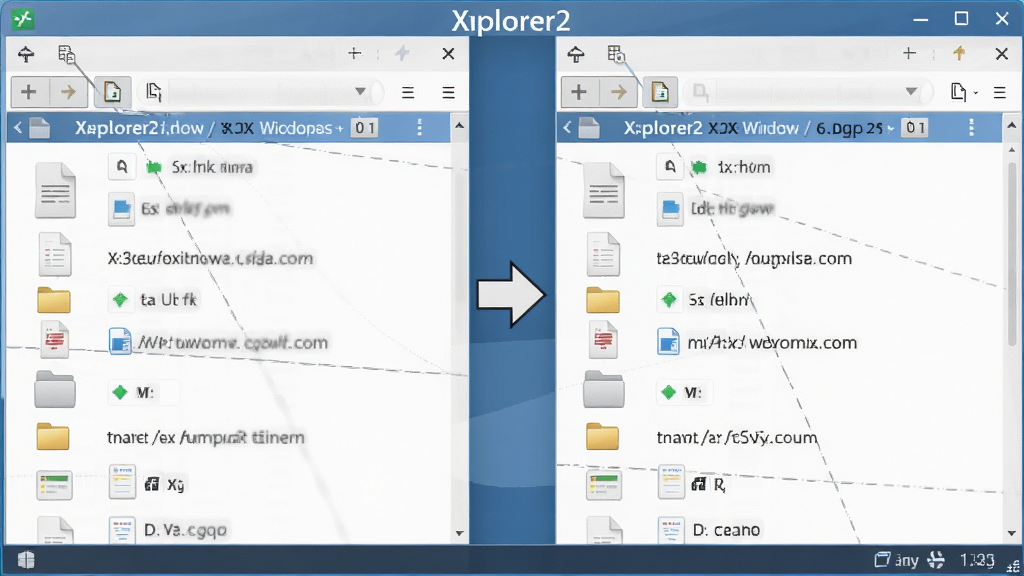
Task: Click the document-tree icon in left pane top toolbar
Action: (66, 54)
